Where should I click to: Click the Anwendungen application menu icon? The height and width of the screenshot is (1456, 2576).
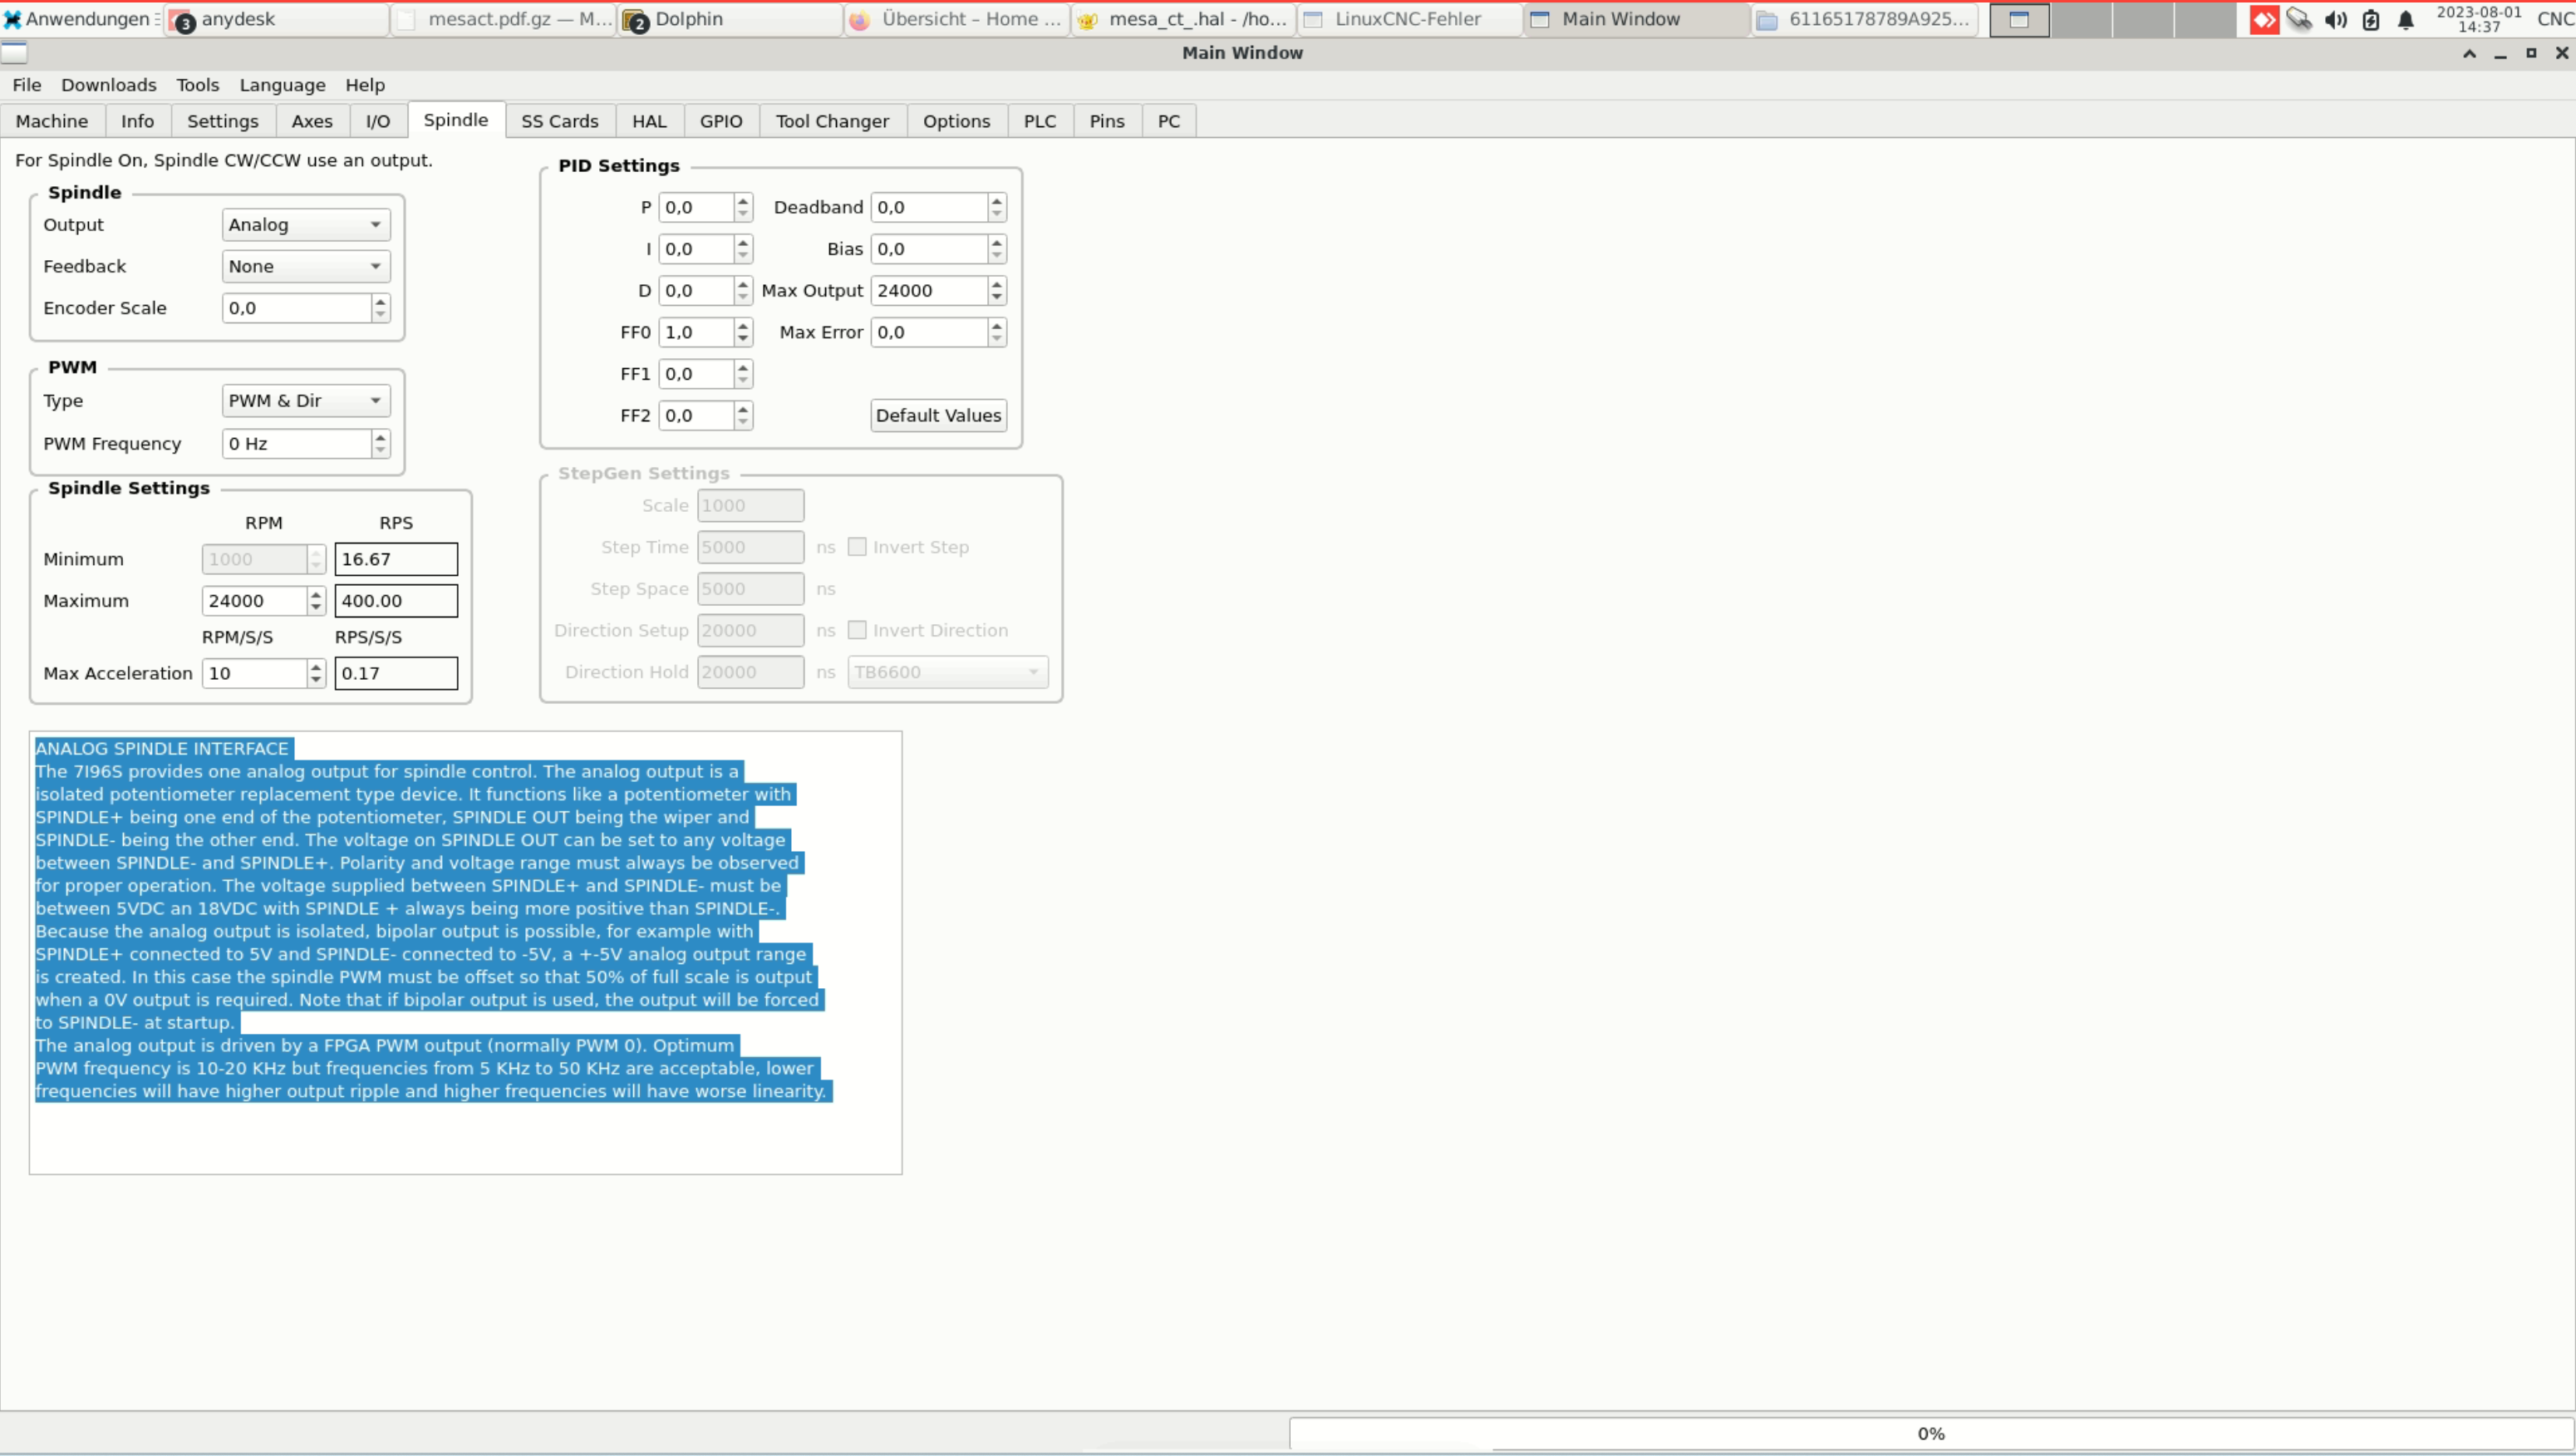click(x=12, y=19)
